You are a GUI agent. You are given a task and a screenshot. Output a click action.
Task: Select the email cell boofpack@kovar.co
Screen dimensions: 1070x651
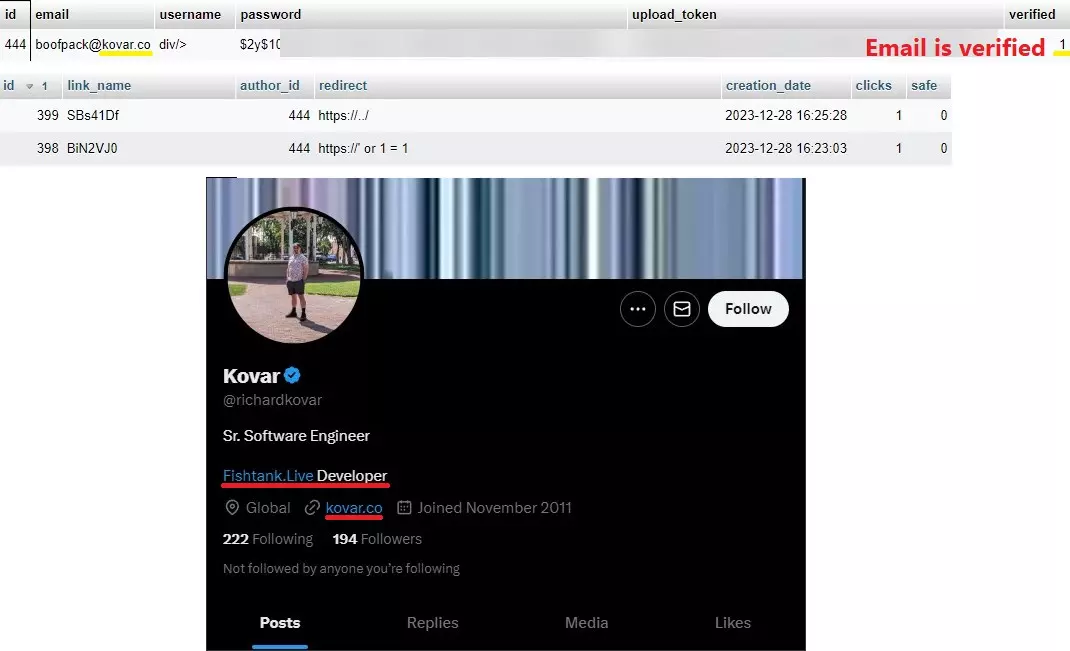click(93, 44)
